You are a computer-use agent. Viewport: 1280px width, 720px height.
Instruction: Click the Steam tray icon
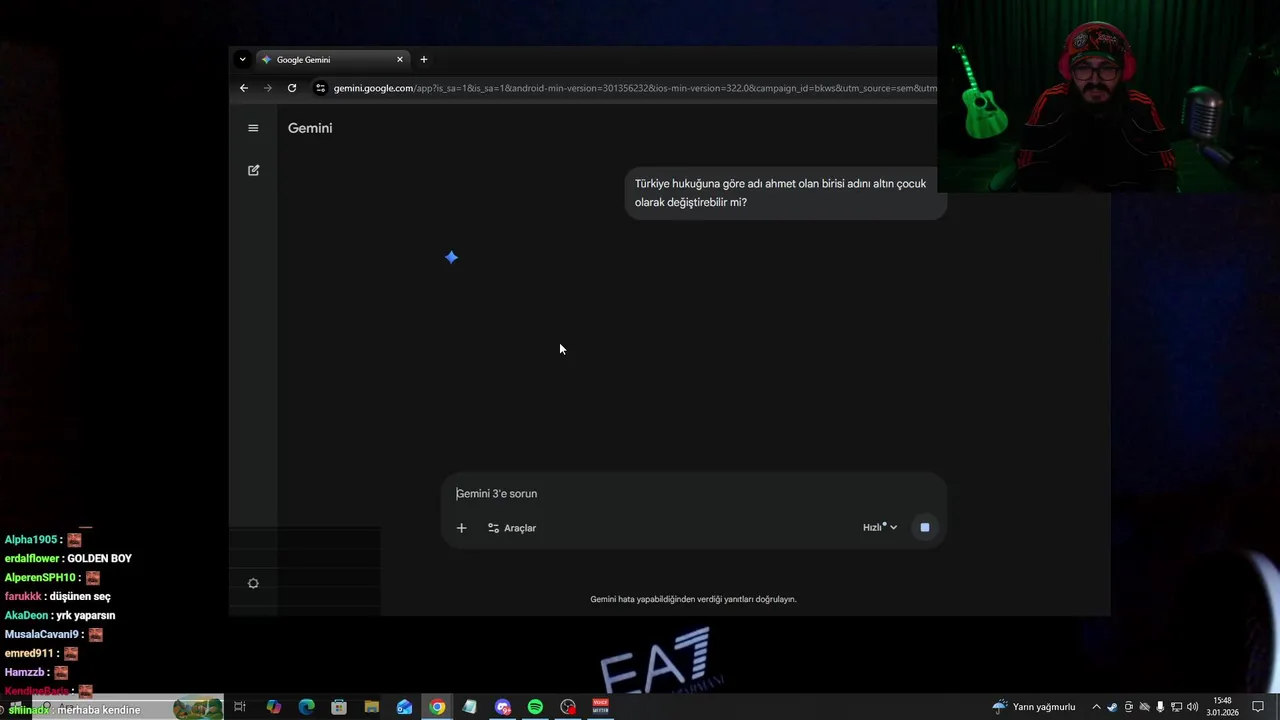(1112, 707)
